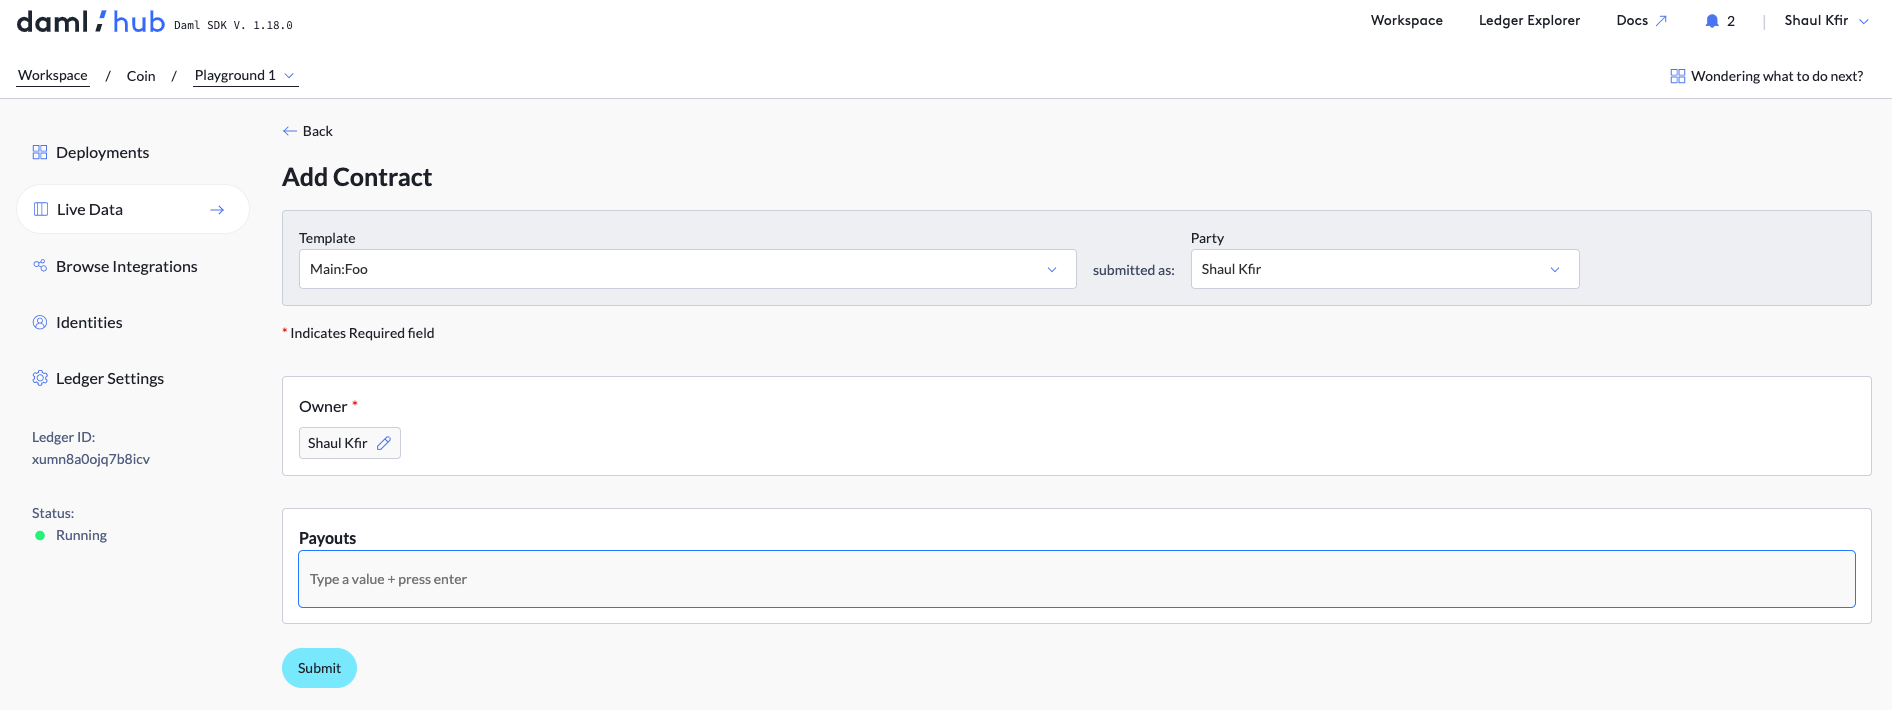Go to Workspace in top navigation
The width and height of the screenshot is (1892, 710).
[1406, 21]
